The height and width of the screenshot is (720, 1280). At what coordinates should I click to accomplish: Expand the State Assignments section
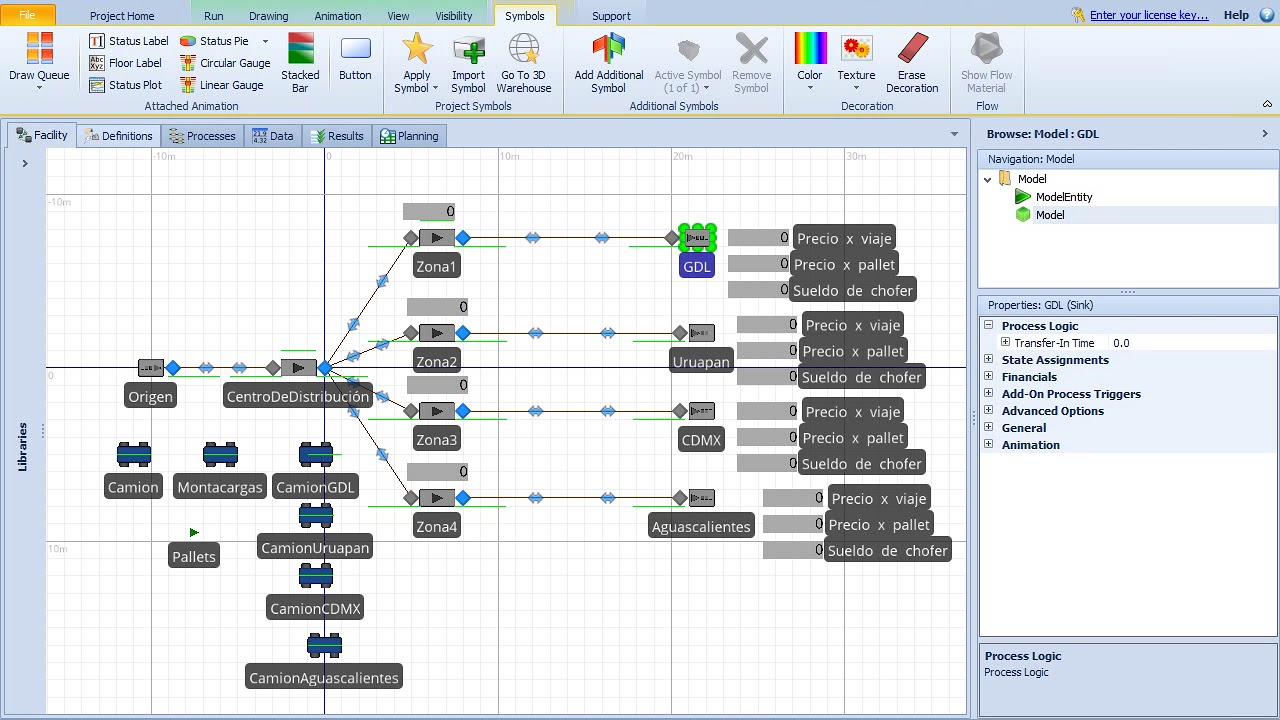989,360
